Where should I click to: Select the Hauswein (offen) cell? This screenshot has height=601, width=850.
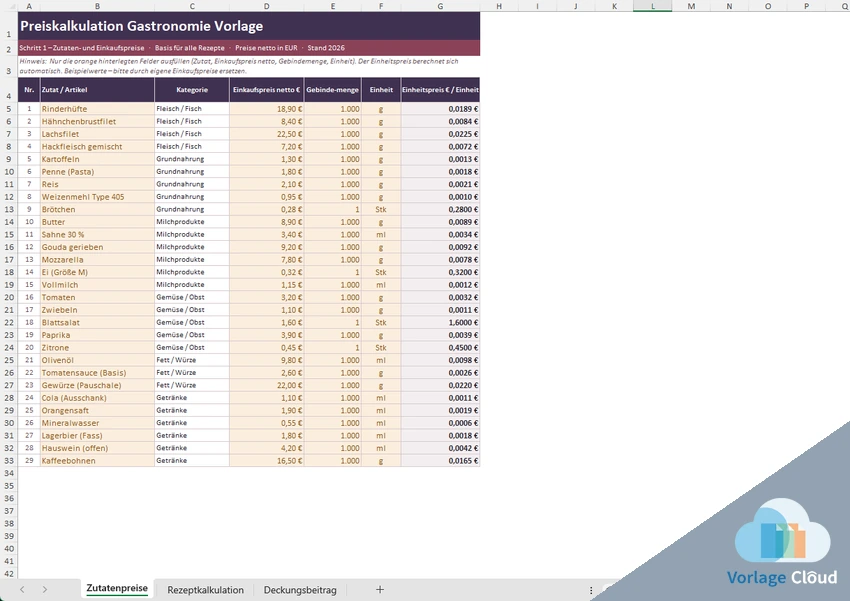(97, 448)
